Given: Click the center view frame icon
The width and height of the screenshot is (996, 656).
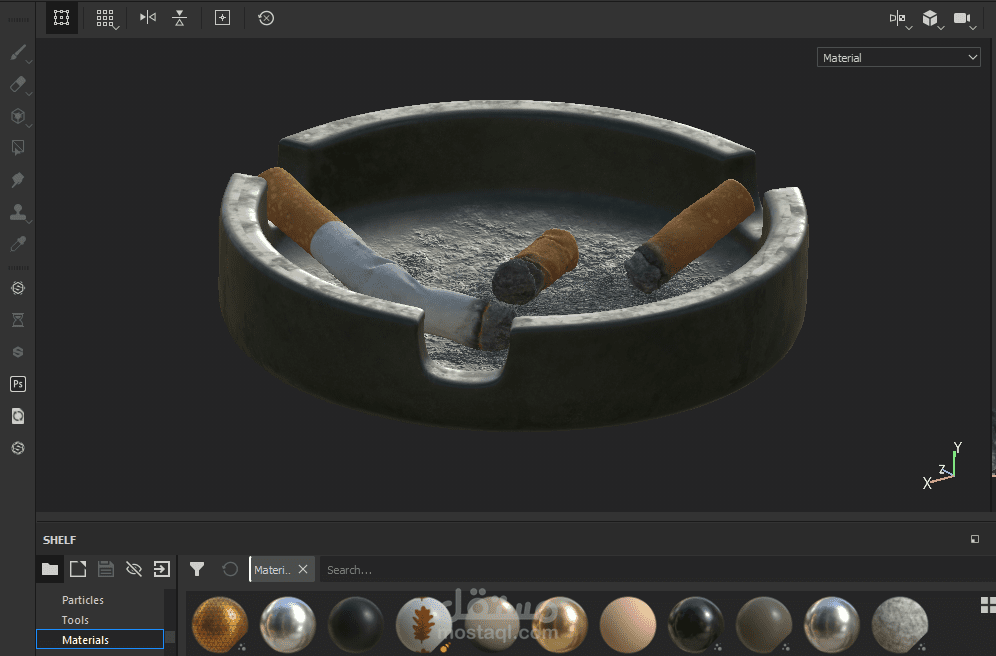Looking at the screenshot, I should tap(222, 18).
